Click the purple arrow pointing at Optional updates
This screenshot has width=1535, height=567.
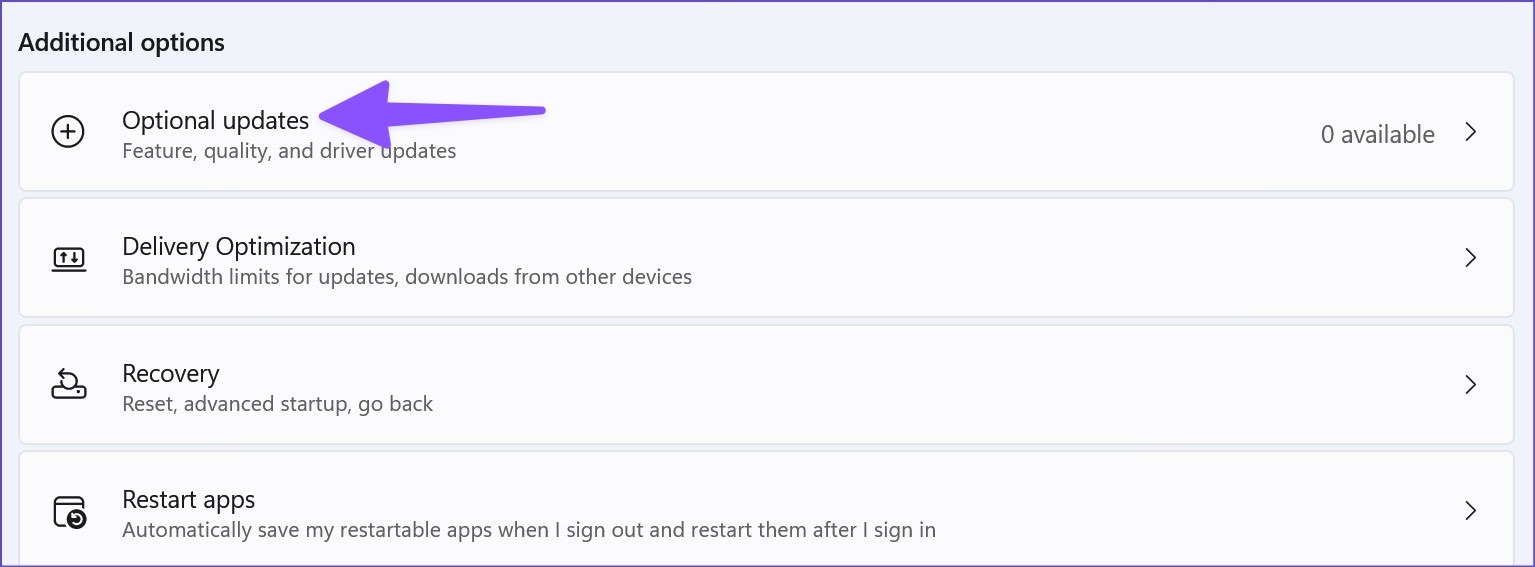click(x=432, y=113)
